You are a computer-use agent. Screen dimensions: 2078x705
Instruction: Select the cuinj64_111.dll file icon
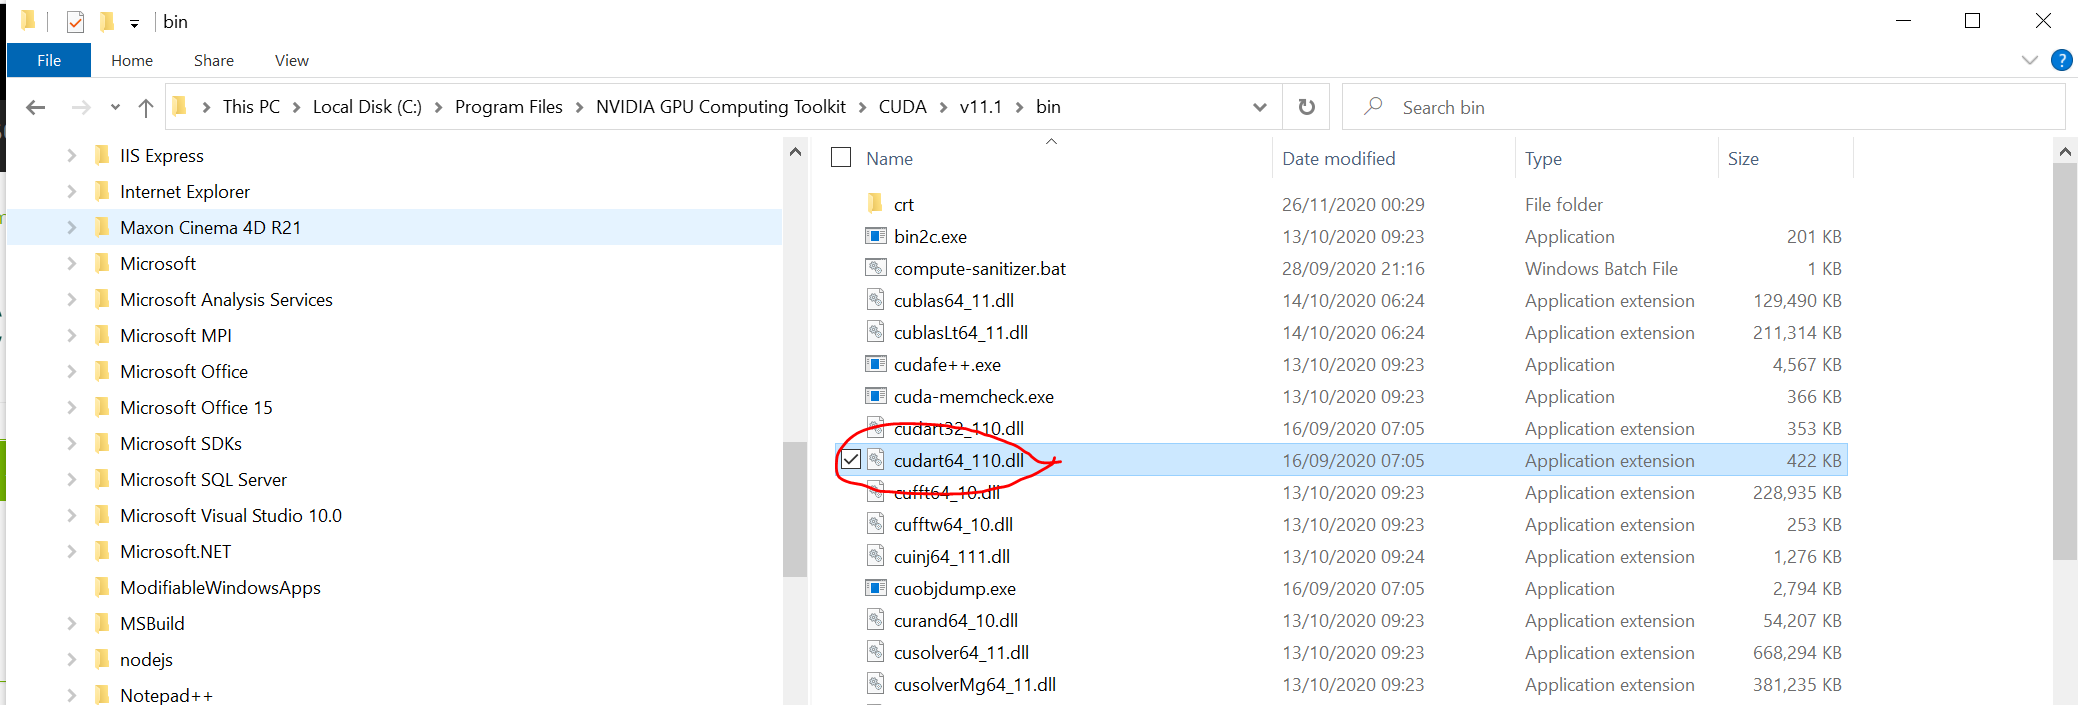[x=875, y=556]
